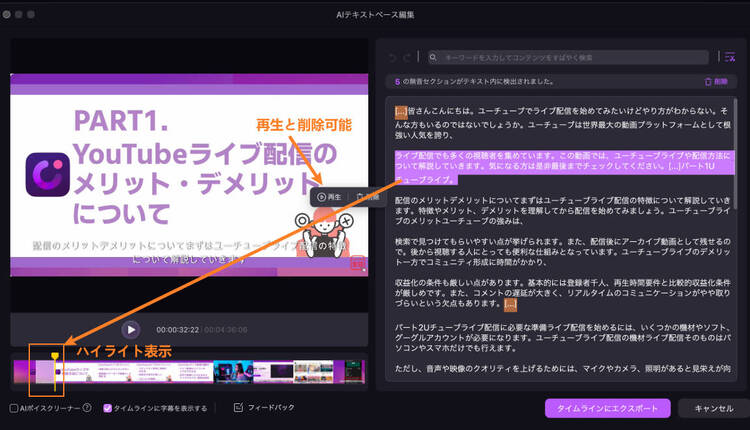This screenshot has height=430, width=750.
Task: Click the paragraph starting パート2Uチューブライブ配信
Action: tap(563, 338)
